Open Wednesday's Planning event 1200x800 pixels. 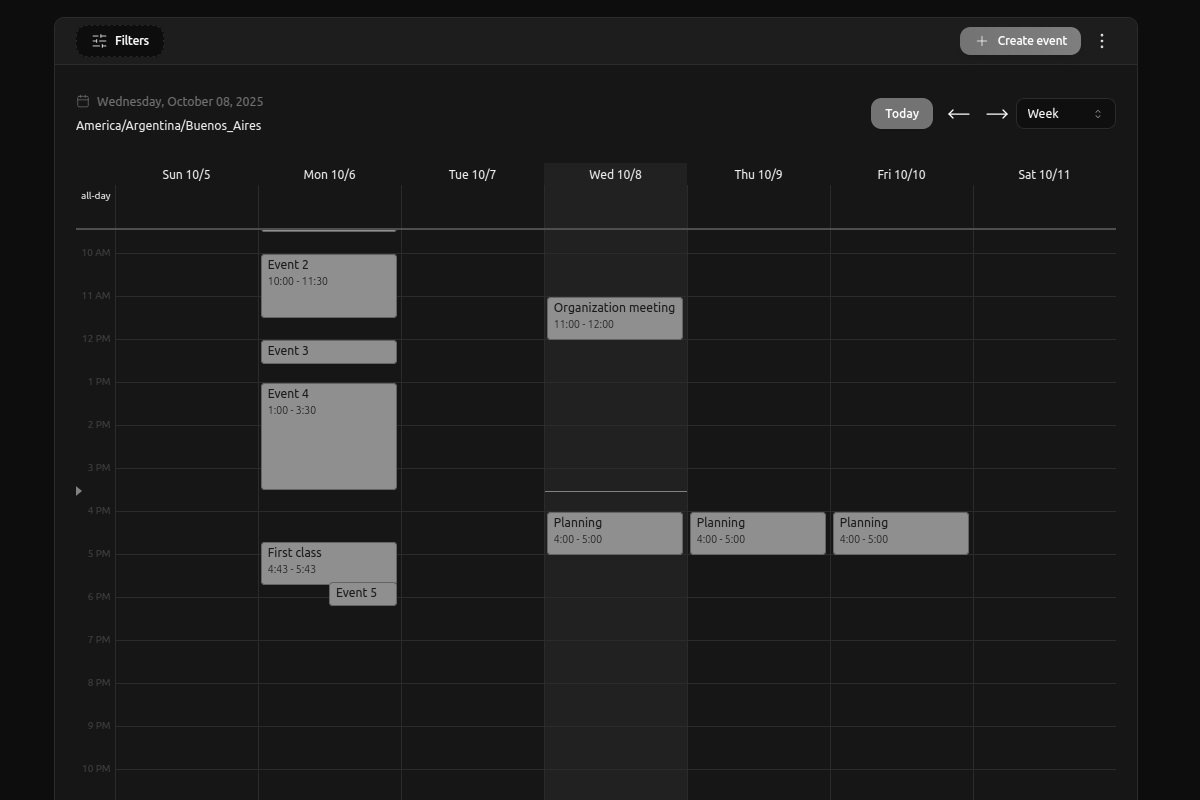614,532
